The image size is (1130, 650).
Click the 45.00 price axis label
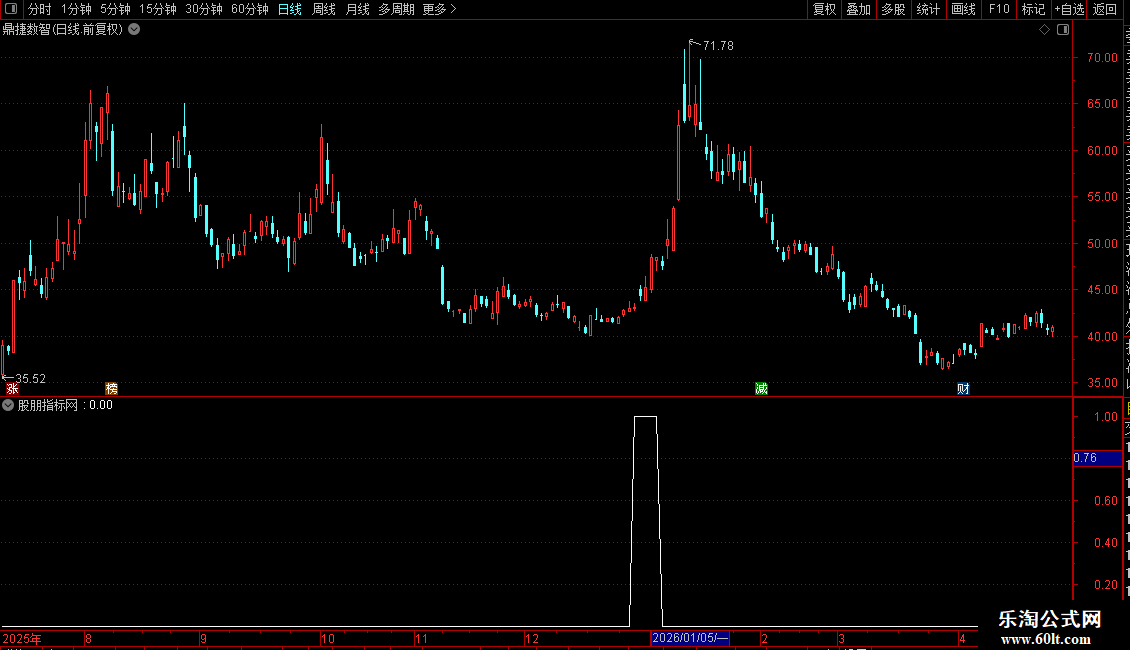point(1103,290)
